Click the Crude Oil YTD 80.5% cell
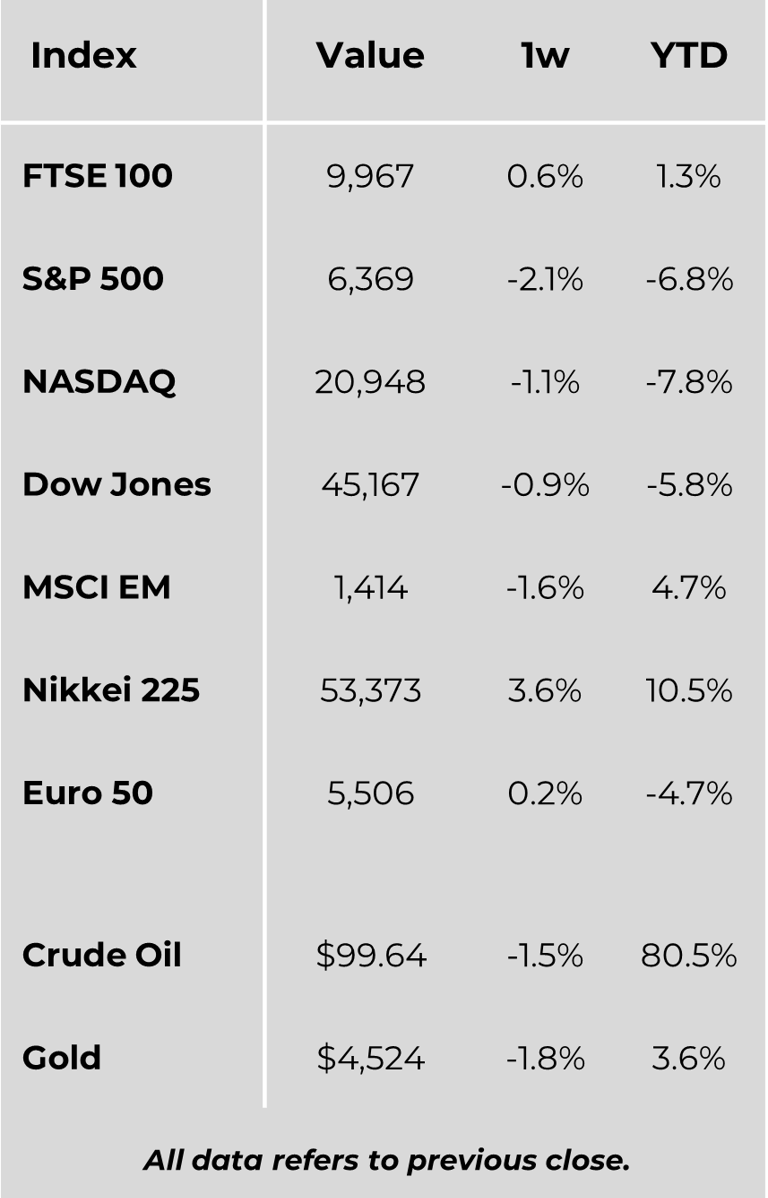Image resolution: width=768 pixels, height=1198 pixels. pyautogui.click(x=689, y=955)
